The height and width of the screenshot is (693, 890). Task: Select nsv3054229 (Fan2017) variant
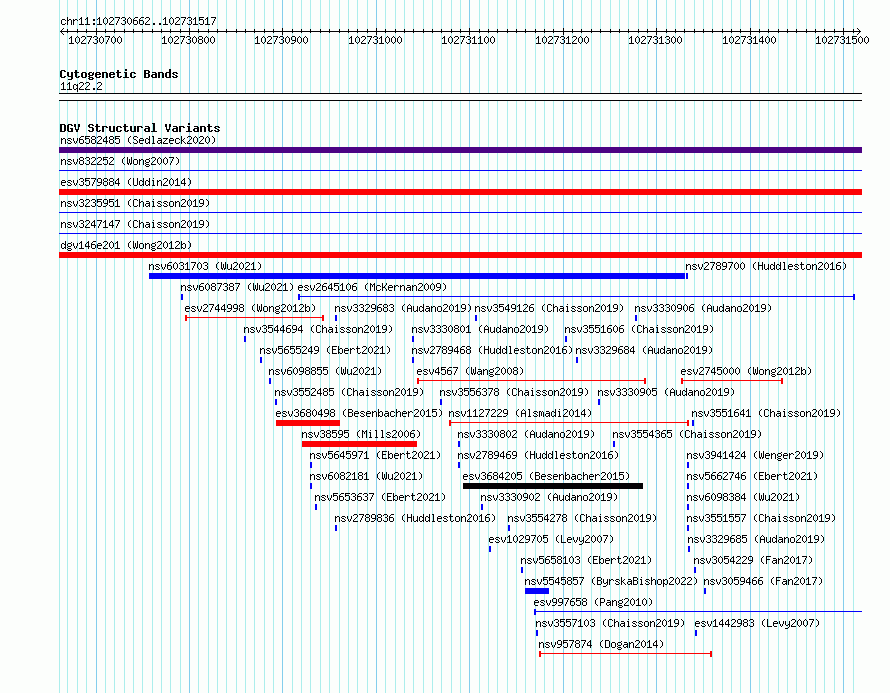753,560
